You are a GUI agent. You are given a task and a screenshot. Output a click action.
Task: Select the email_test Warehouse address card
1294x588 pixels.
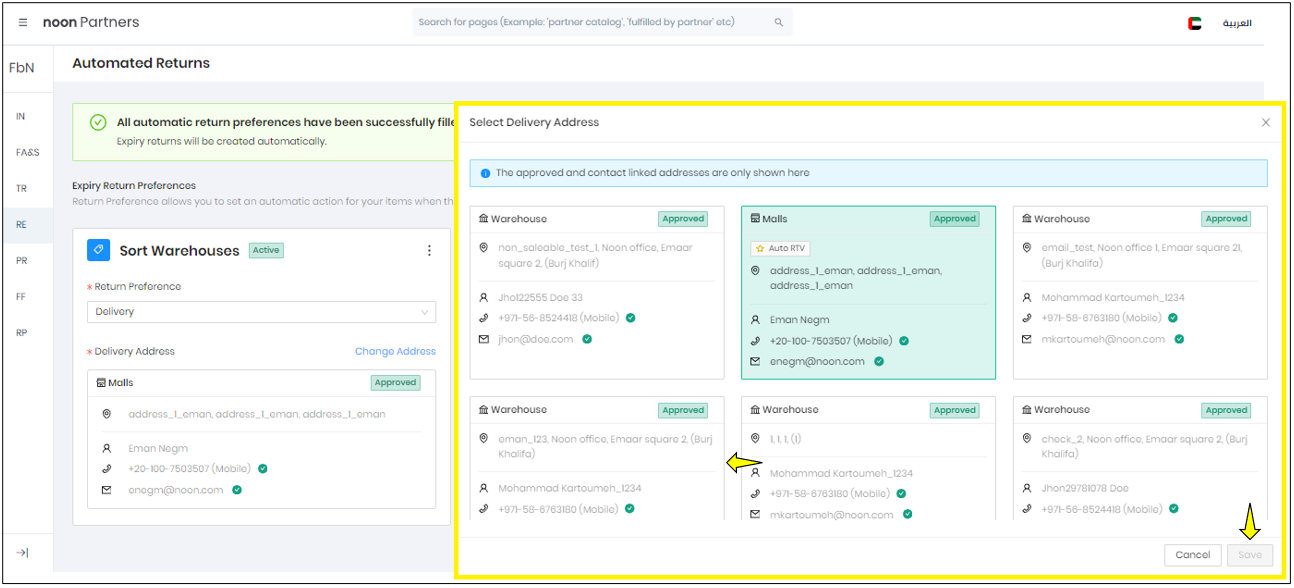coord(1140,293)
